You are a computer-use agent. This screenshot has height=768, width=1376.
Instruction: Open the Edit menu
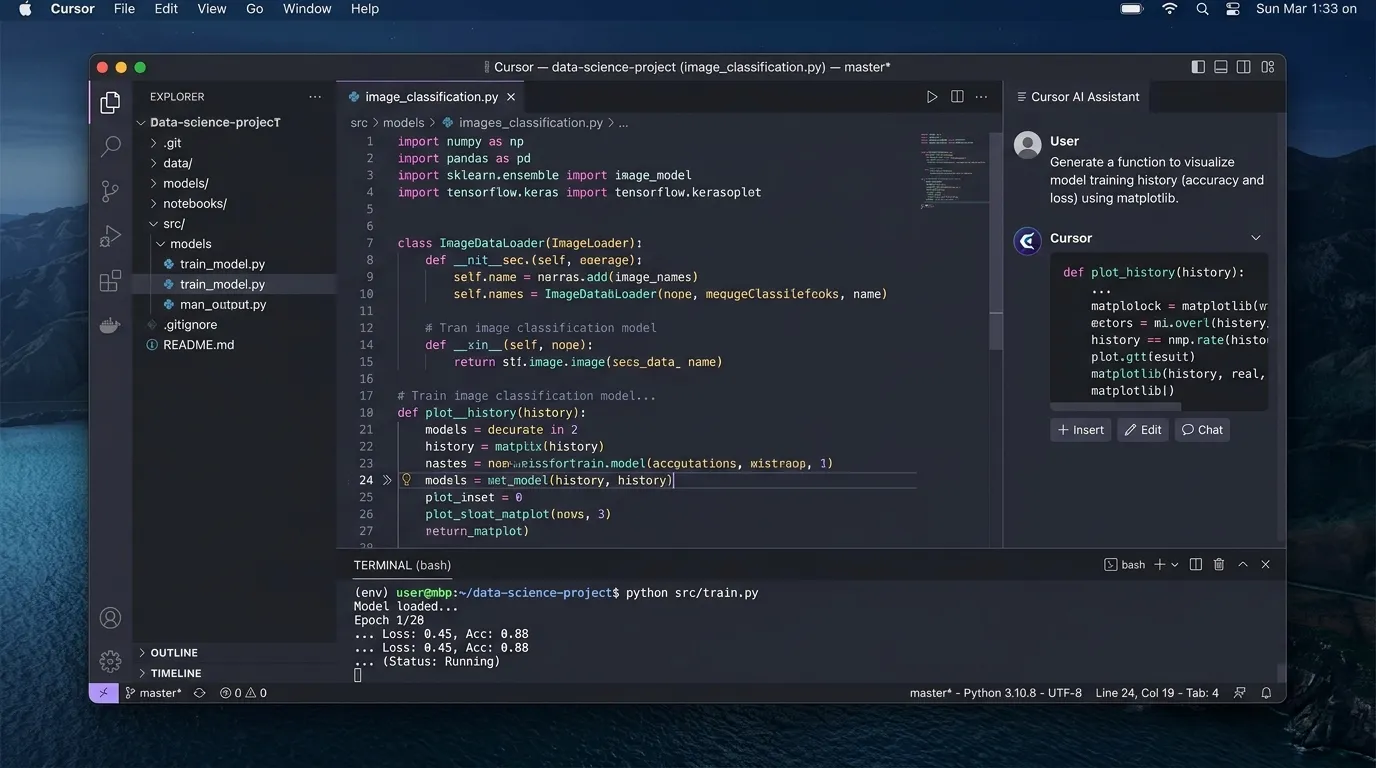(166, 9)
